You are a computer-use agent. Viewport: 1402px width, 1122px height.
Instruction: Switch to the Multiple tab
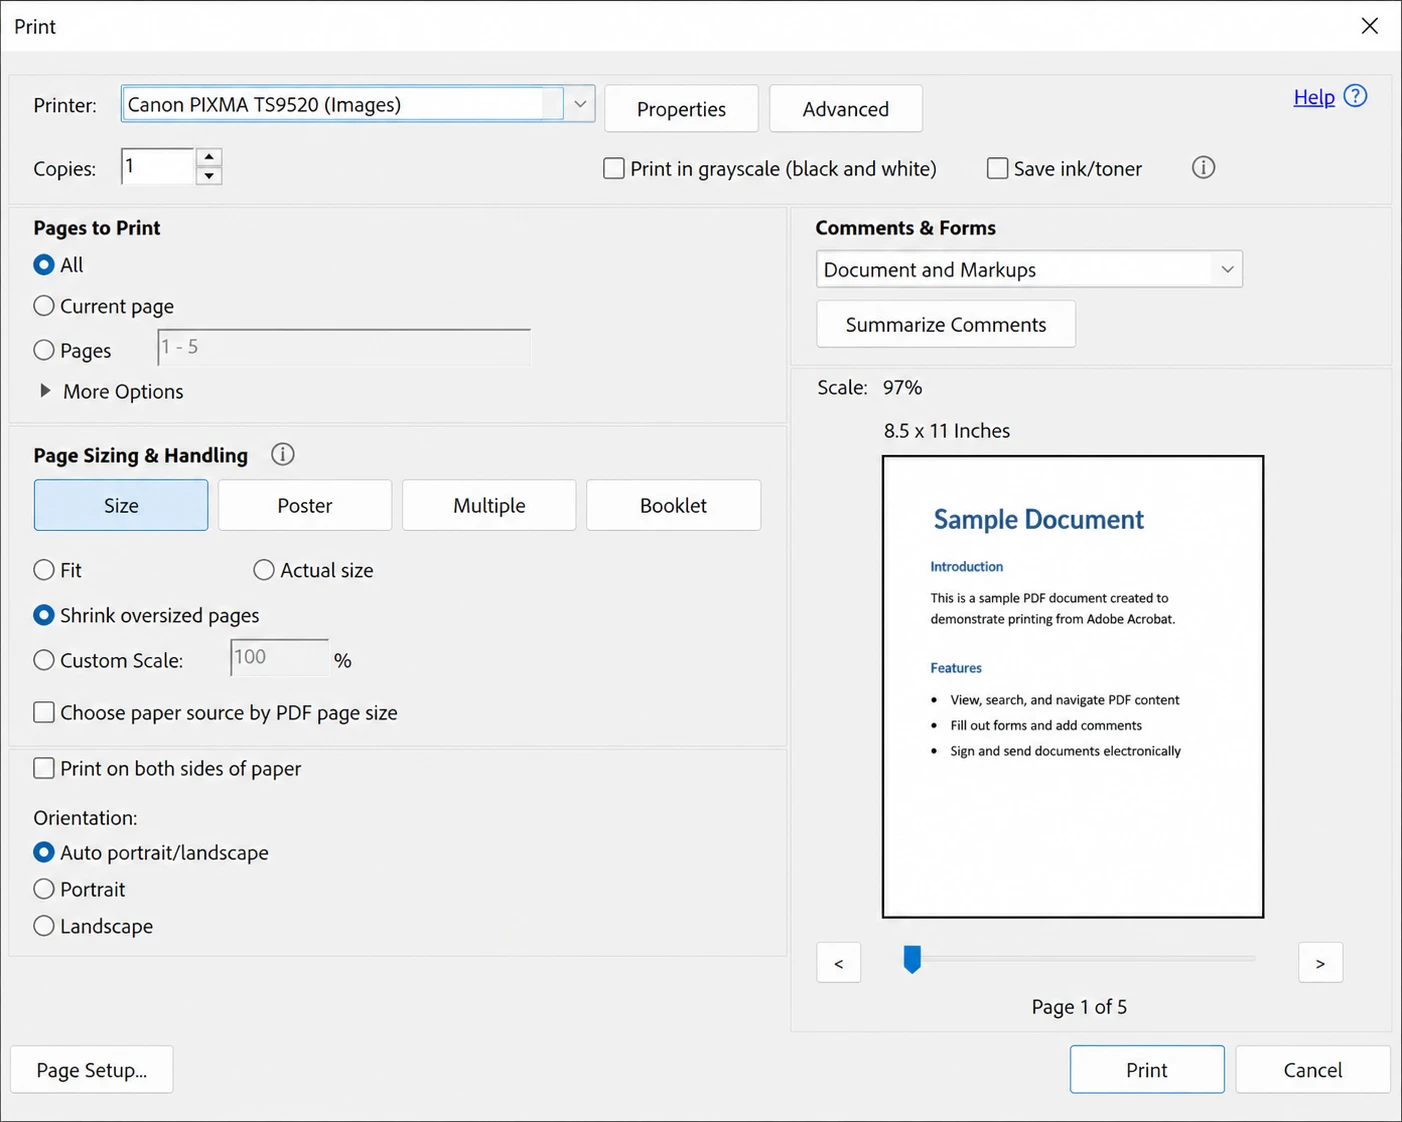pyautogui.click(x=489, y=505)
